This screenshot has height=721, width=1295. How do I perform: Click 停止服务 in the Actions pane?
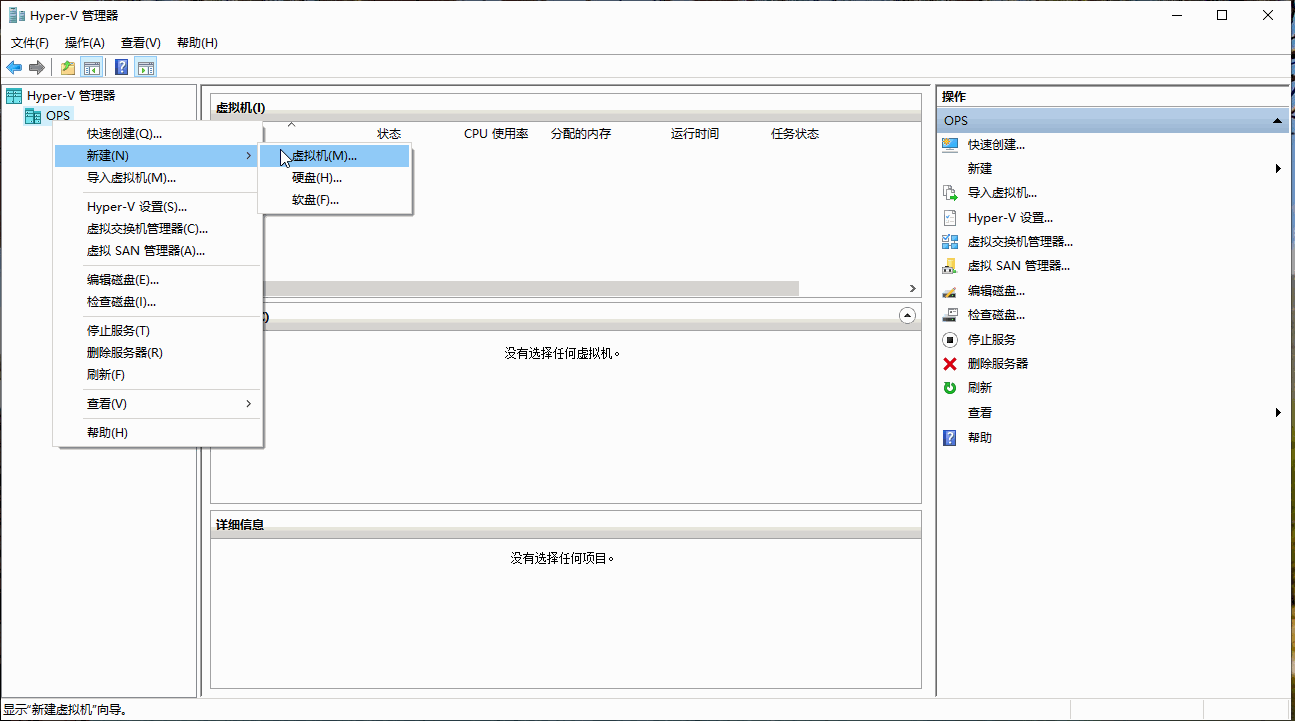[x=992, y=339]
